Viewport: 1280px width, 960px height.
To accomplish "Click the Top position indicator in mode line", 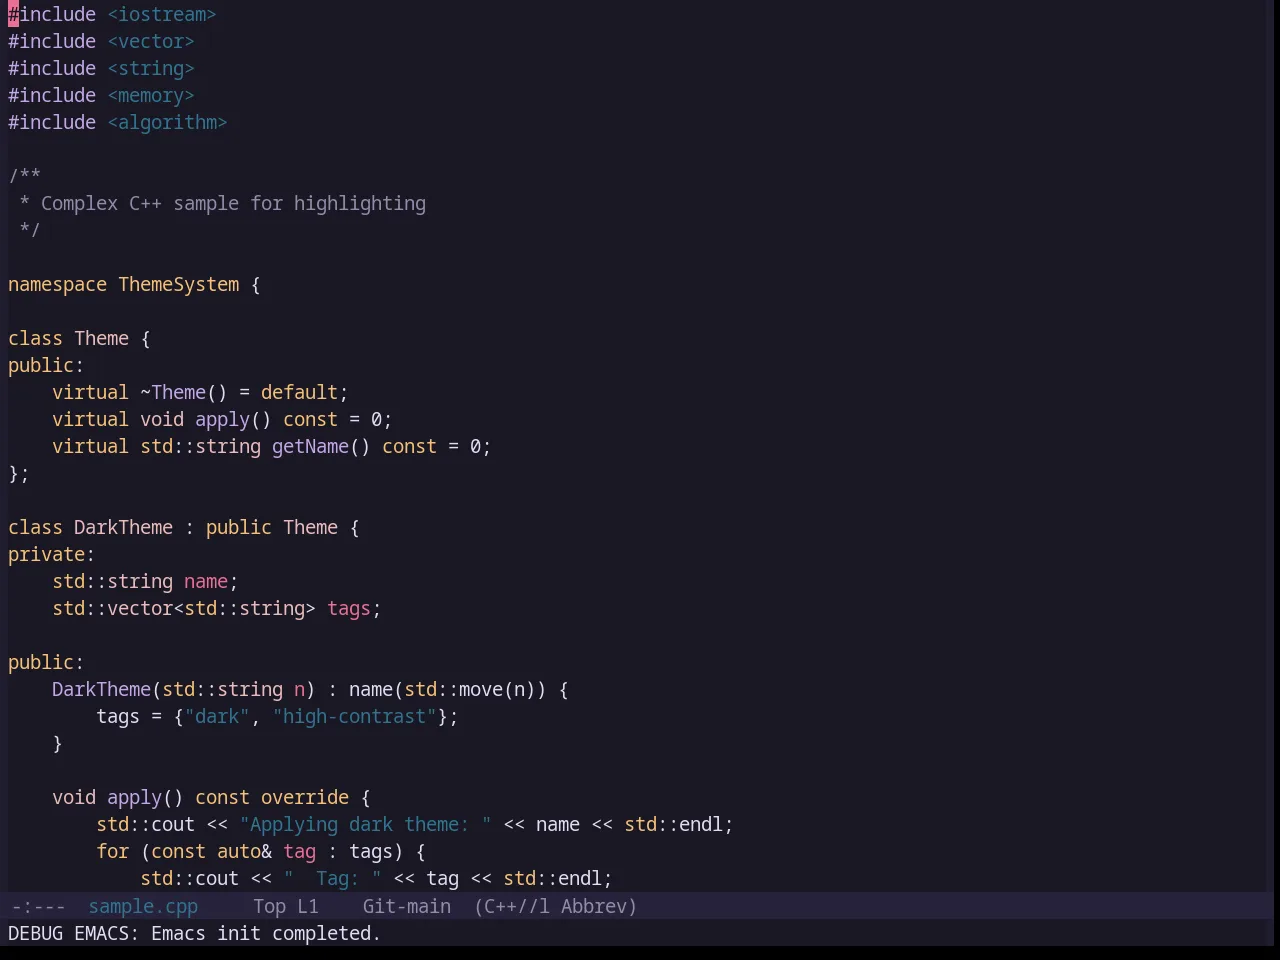I will click(x=269, y=906).
